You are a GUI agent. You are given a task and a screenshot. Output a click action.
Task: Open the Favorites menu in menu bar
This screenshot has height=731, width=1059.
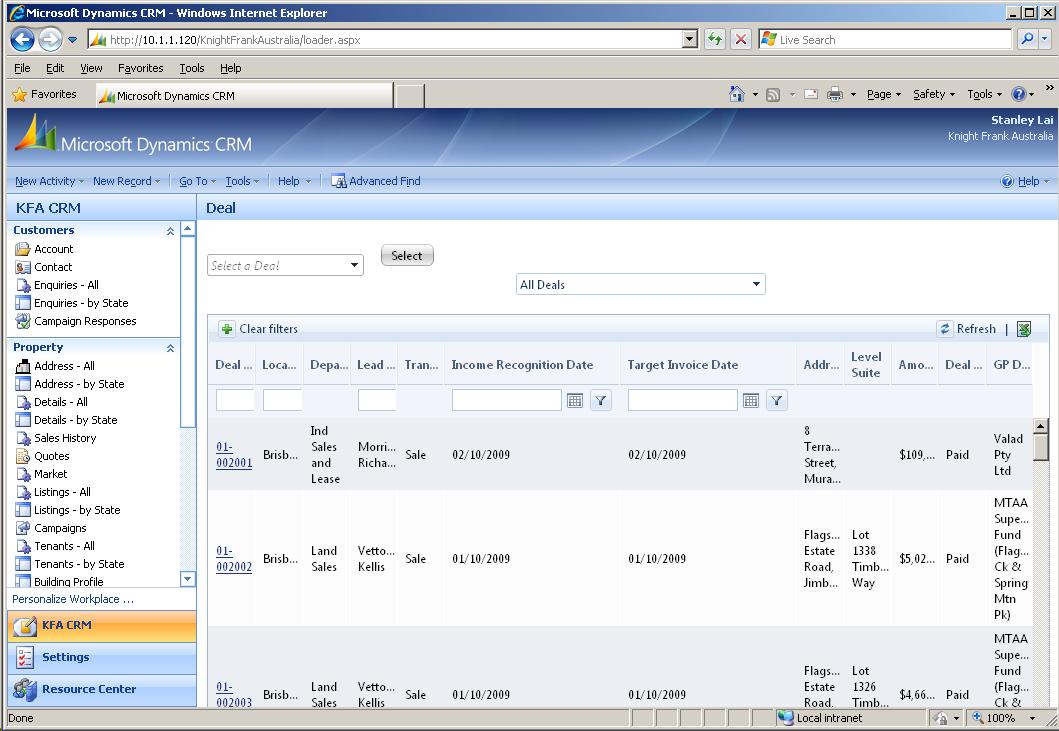(140, 68)
